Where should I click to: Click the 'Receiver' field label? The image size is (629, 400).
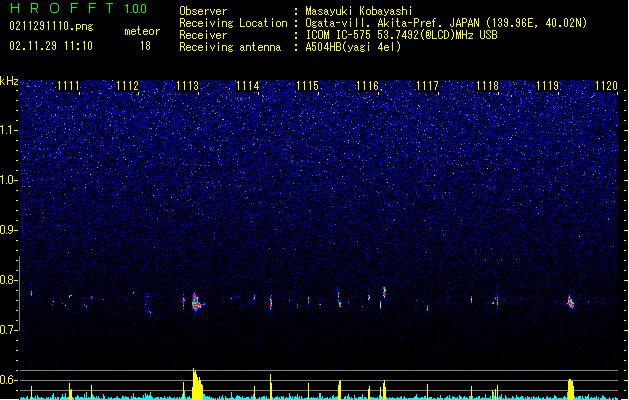203,35
